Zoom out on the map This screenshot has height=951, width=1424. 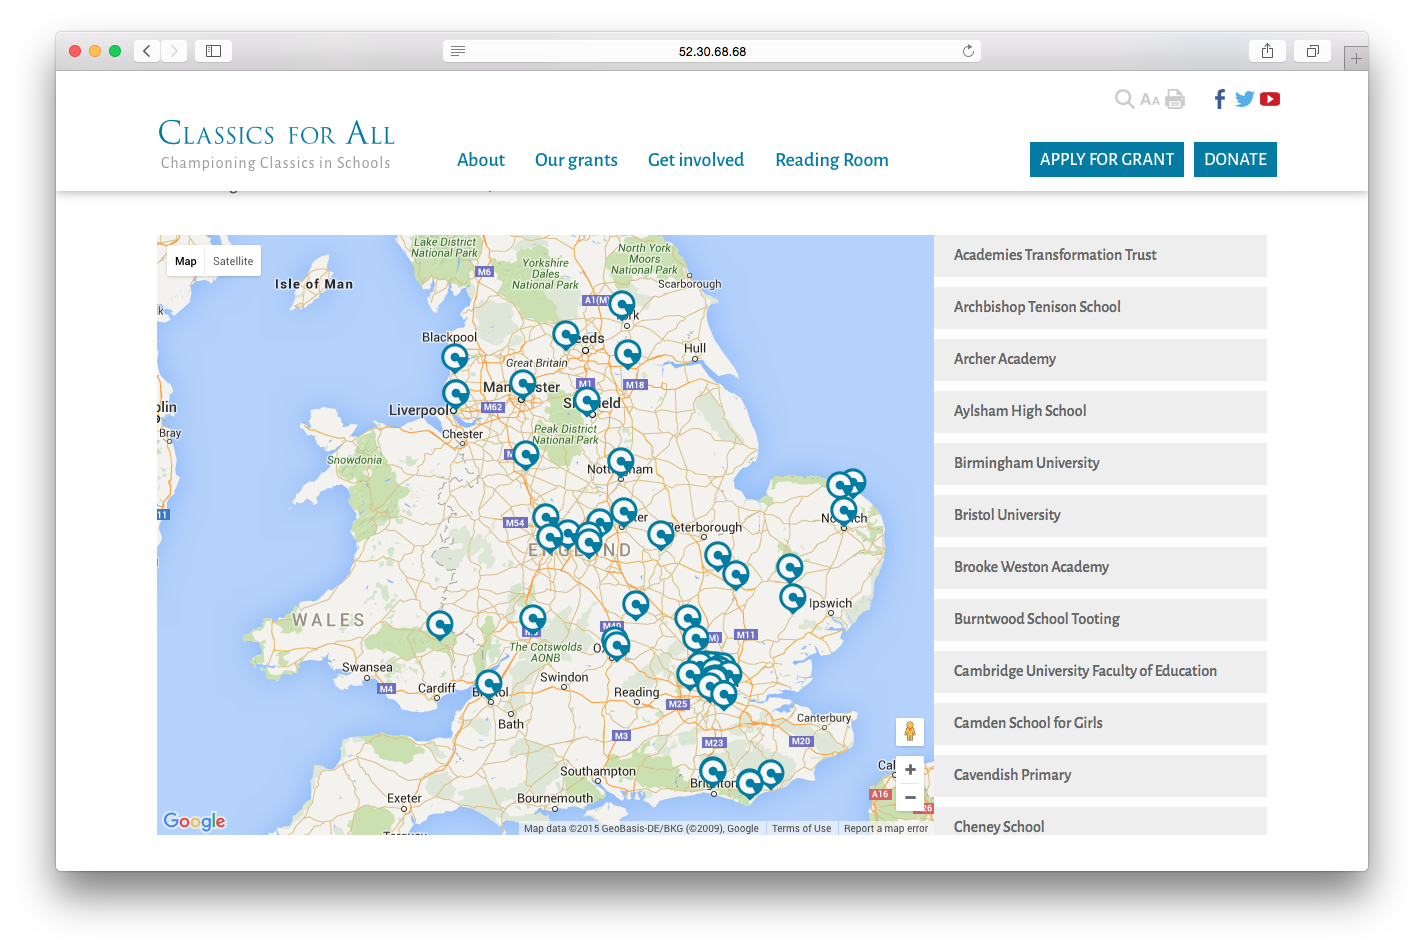click(910, 797)
